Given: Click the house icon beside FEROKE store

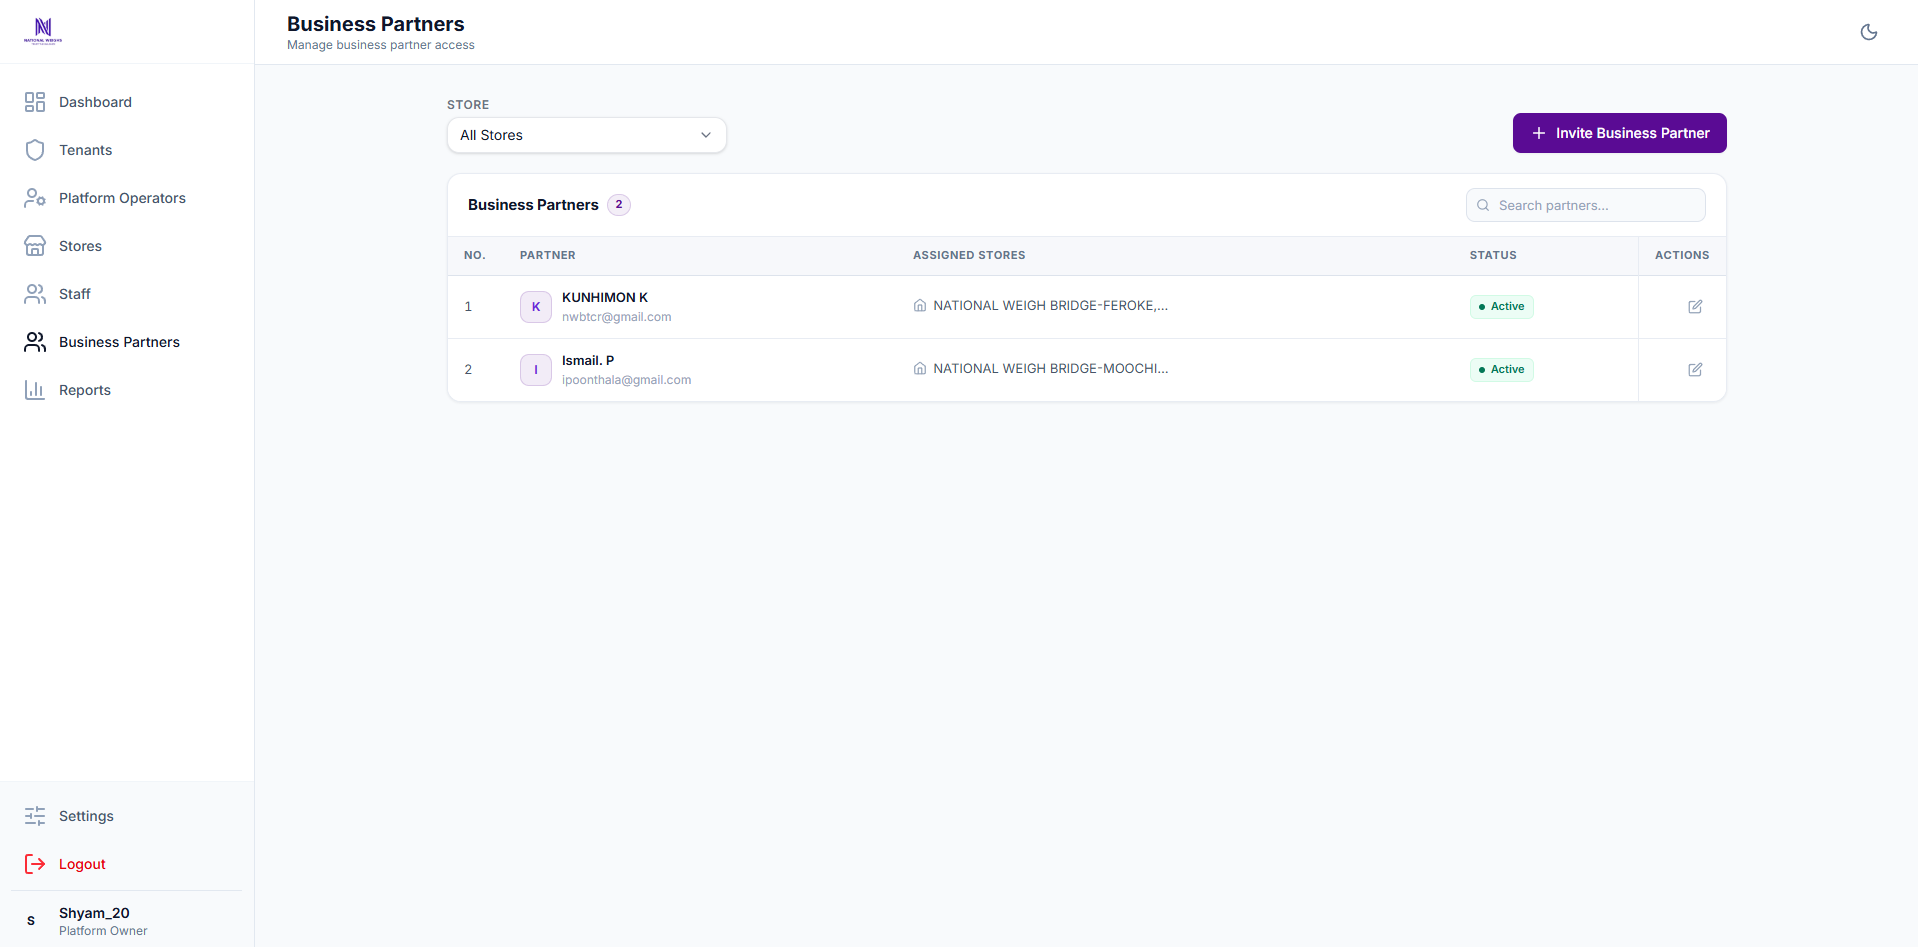Looking at the screenshot, I should (920, 306).
